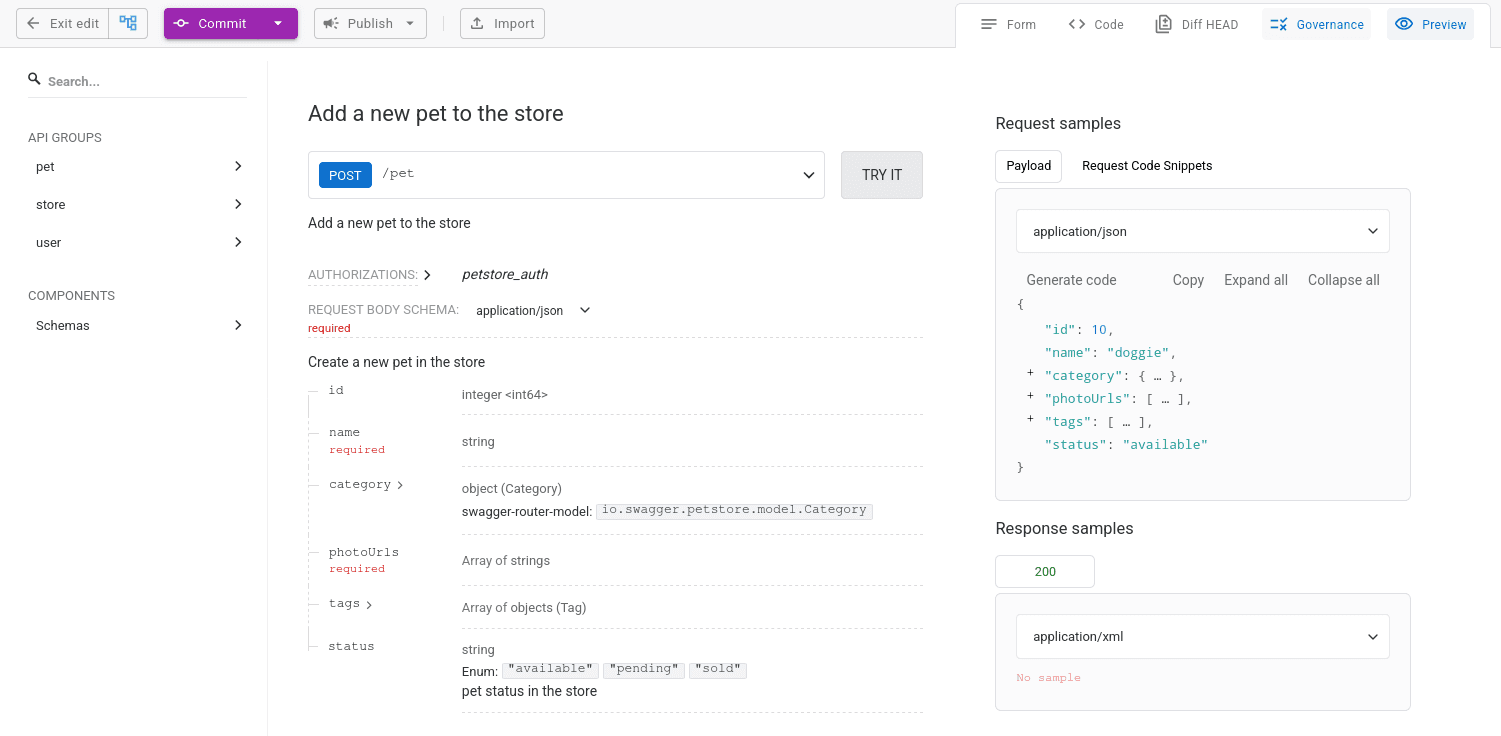Open the hierarchy diagram icon next to Exit edit
The width and height of the screenshot is (1501, 736).
click(x=128, y=23)
